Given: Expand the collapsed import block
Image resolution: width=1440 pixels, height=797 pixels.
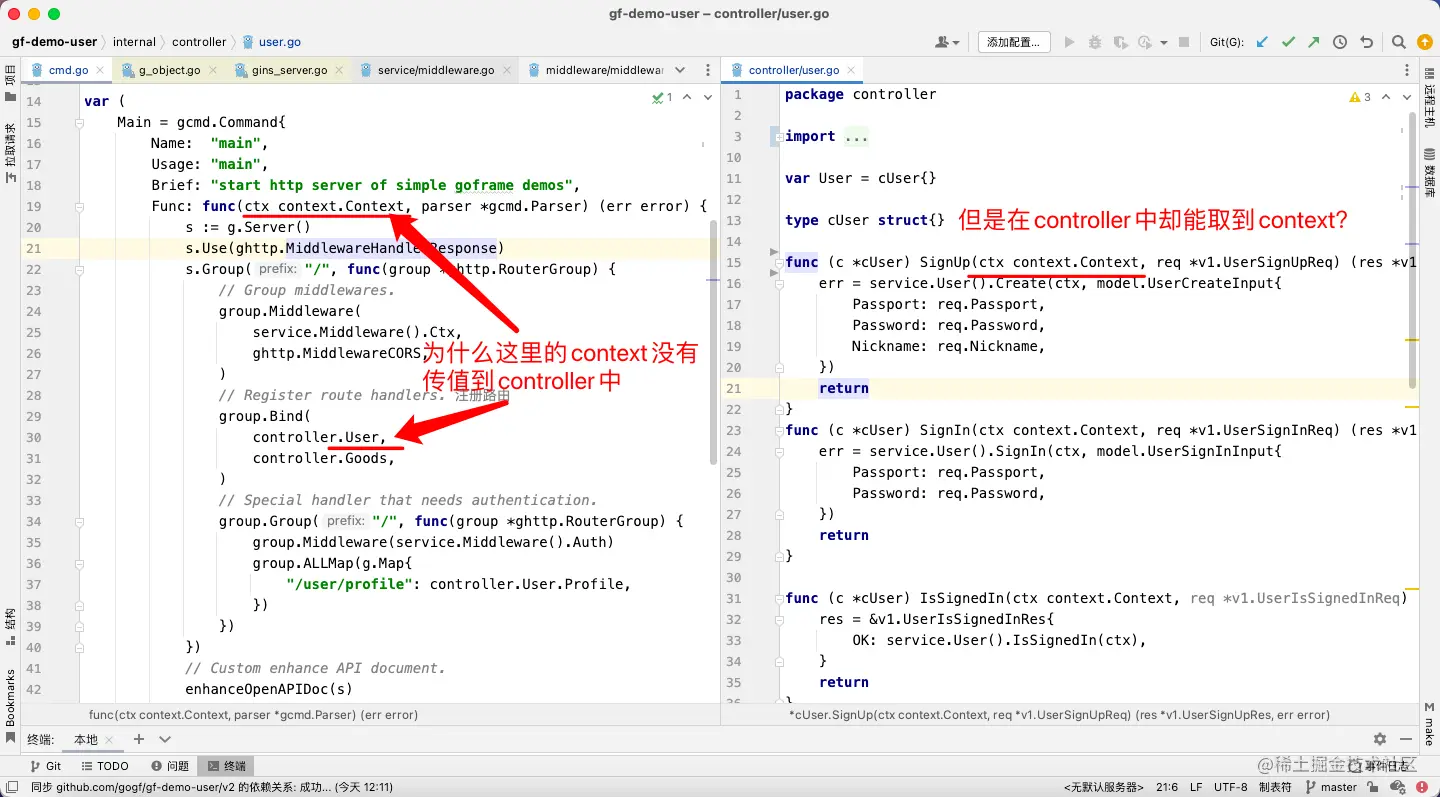Looking at the screenshot, I should click(856, 136).
